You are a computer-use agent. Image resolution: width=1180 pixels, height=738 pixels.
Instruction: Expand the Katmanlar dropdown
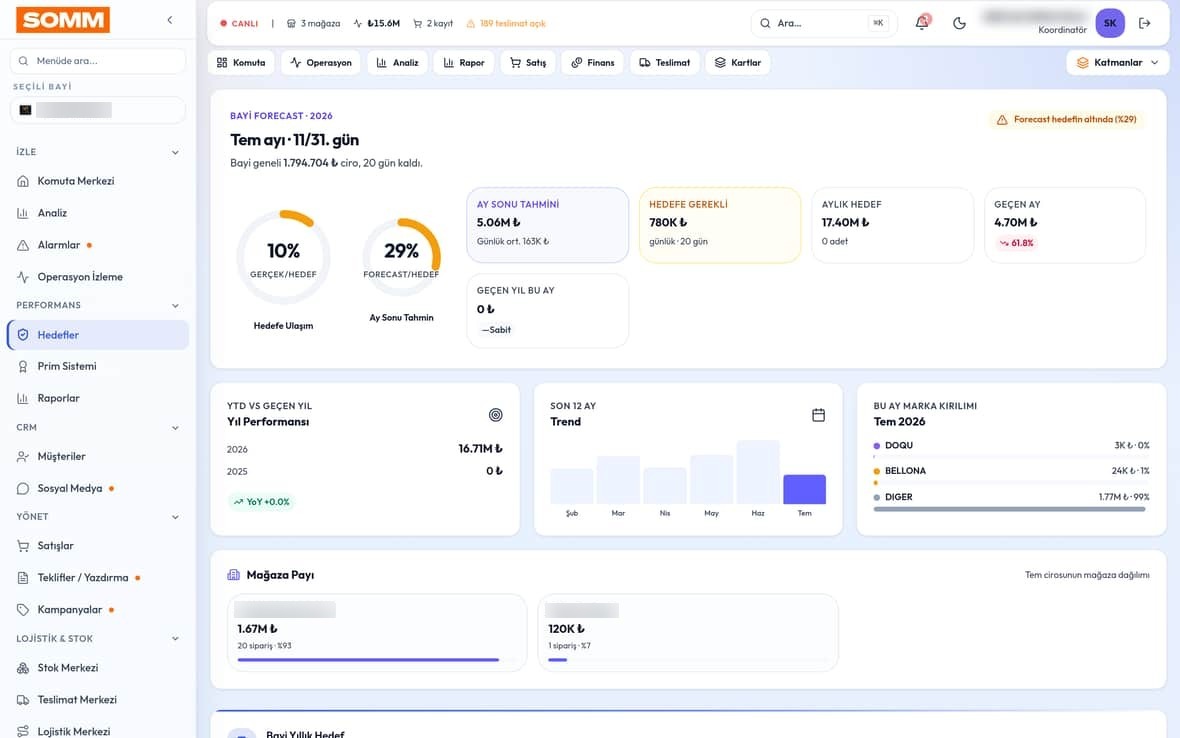(1118, 62)
